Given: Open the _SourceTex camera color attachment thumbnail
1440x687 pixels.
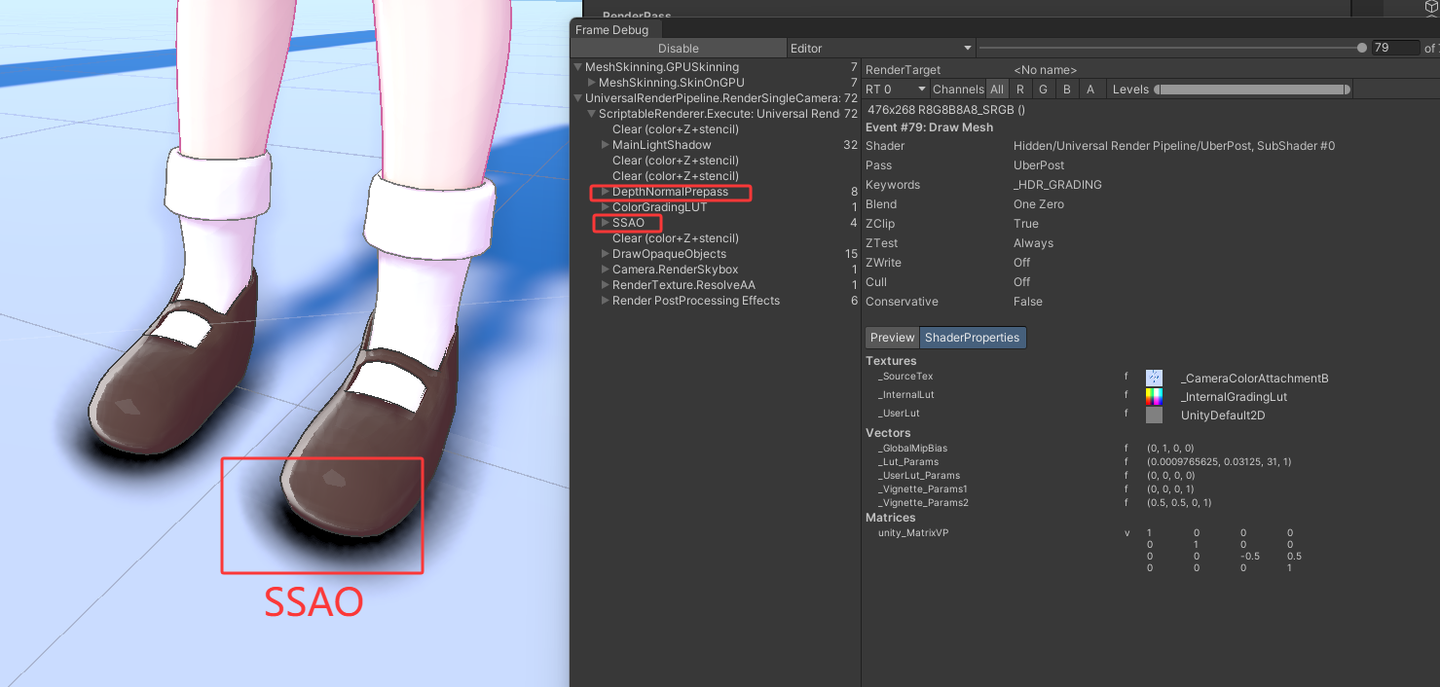Looking at the screenshot, I should click(x=1154, y=377).
